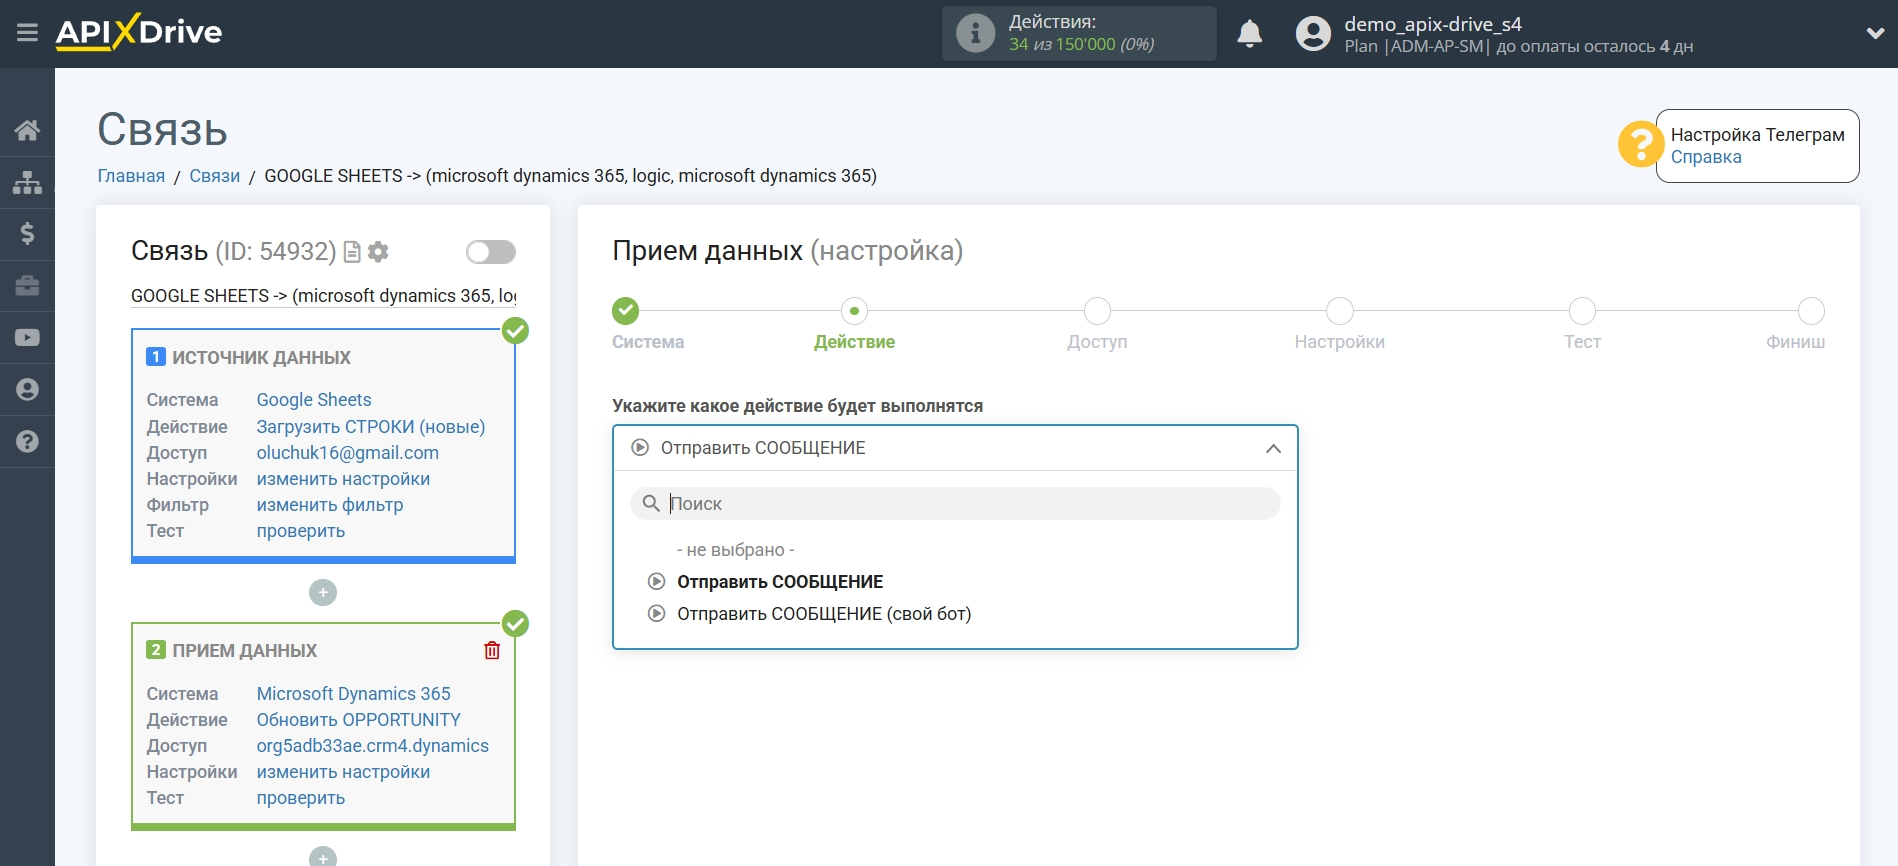Image resolution: width=1898 pixels, height=866 pixels.
Task: Go to the Доступ step
Action: (x=1097, y=311)
